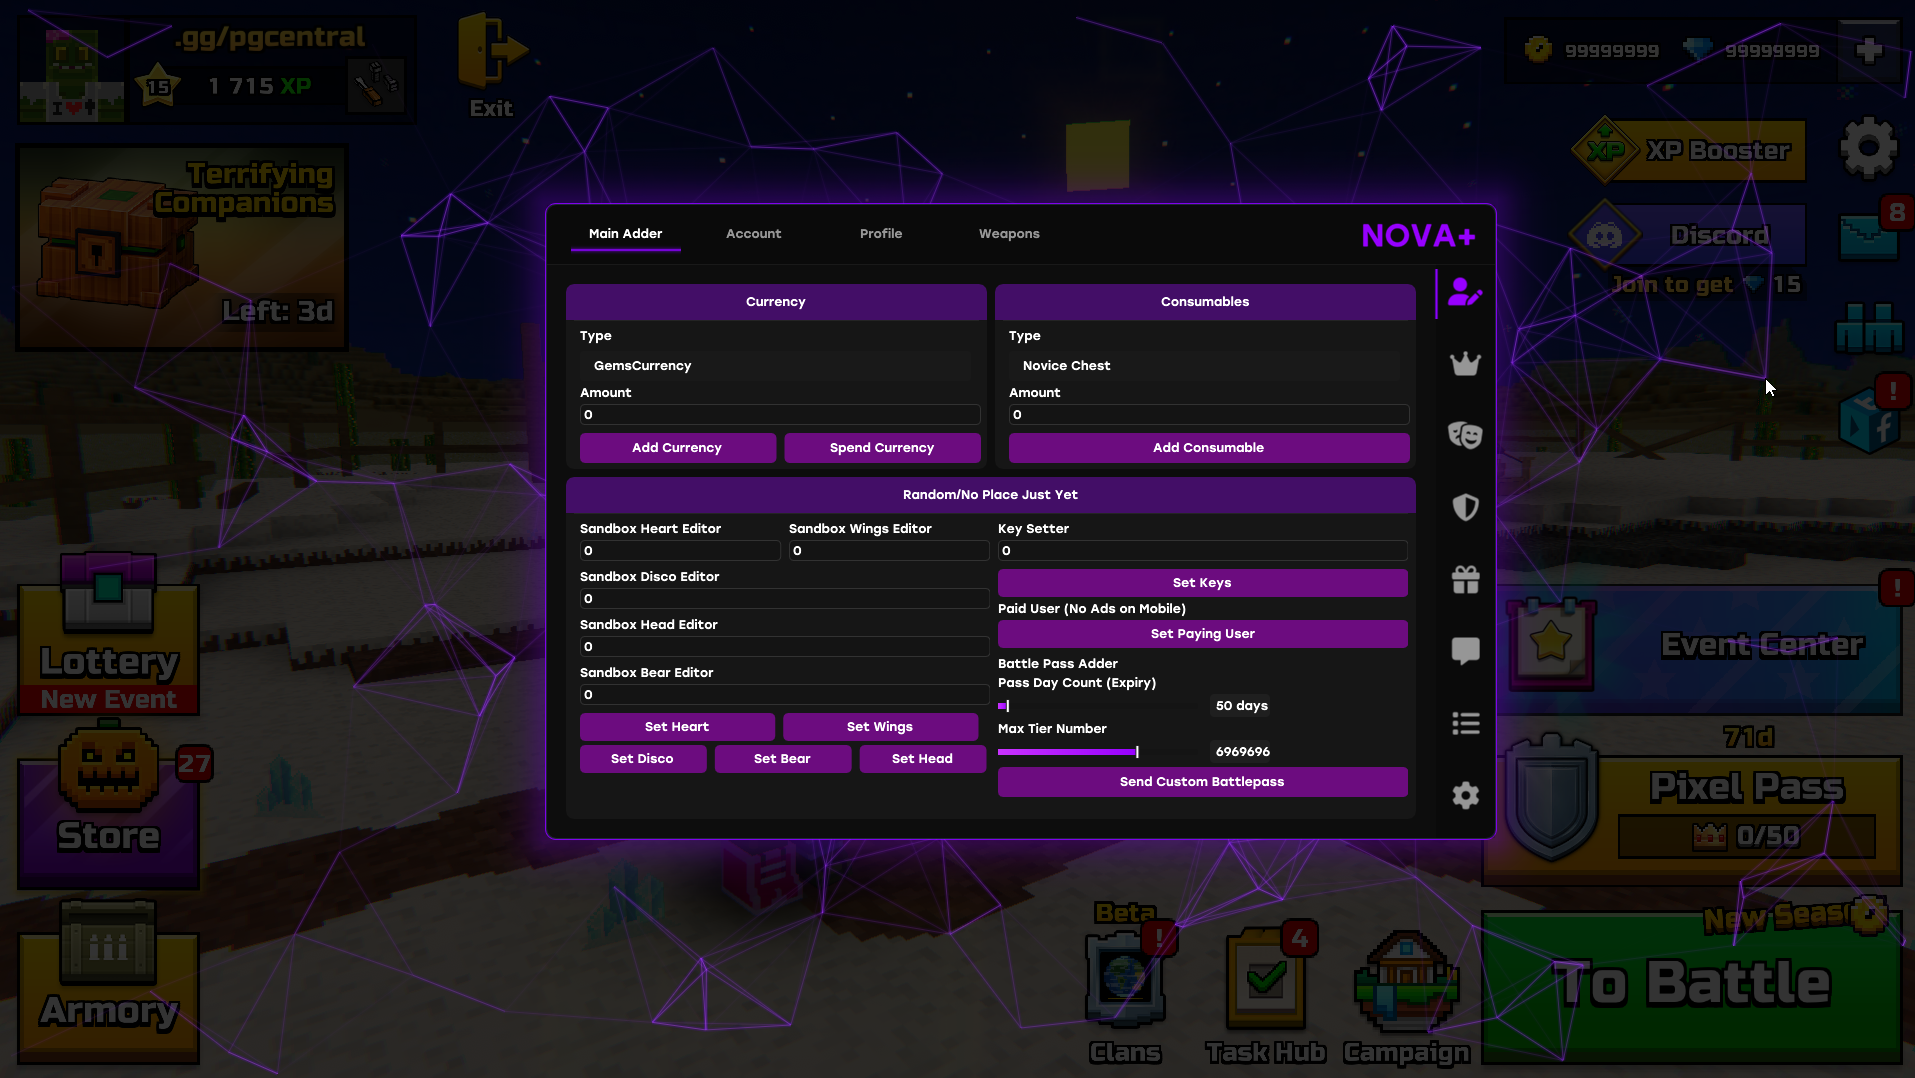This screenshot has width=1915, height=1078.
Task: Click the shield icon in the NOVA+ sidebar
Action: tap(1464, 508)
